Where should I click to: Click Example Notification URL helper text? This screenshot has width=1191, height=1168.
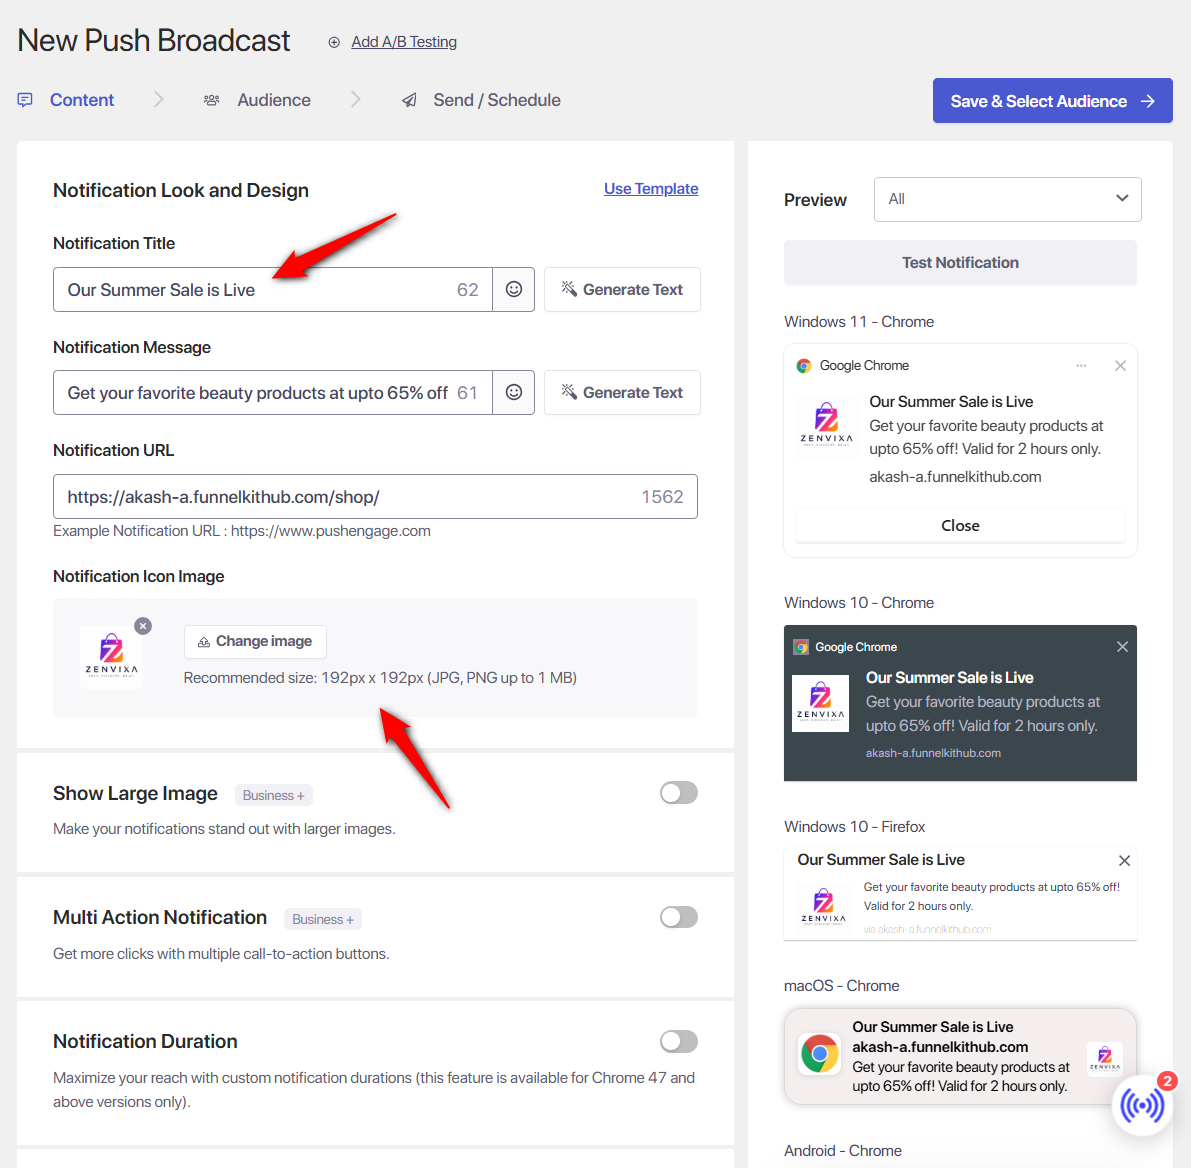tap(242, 531)
